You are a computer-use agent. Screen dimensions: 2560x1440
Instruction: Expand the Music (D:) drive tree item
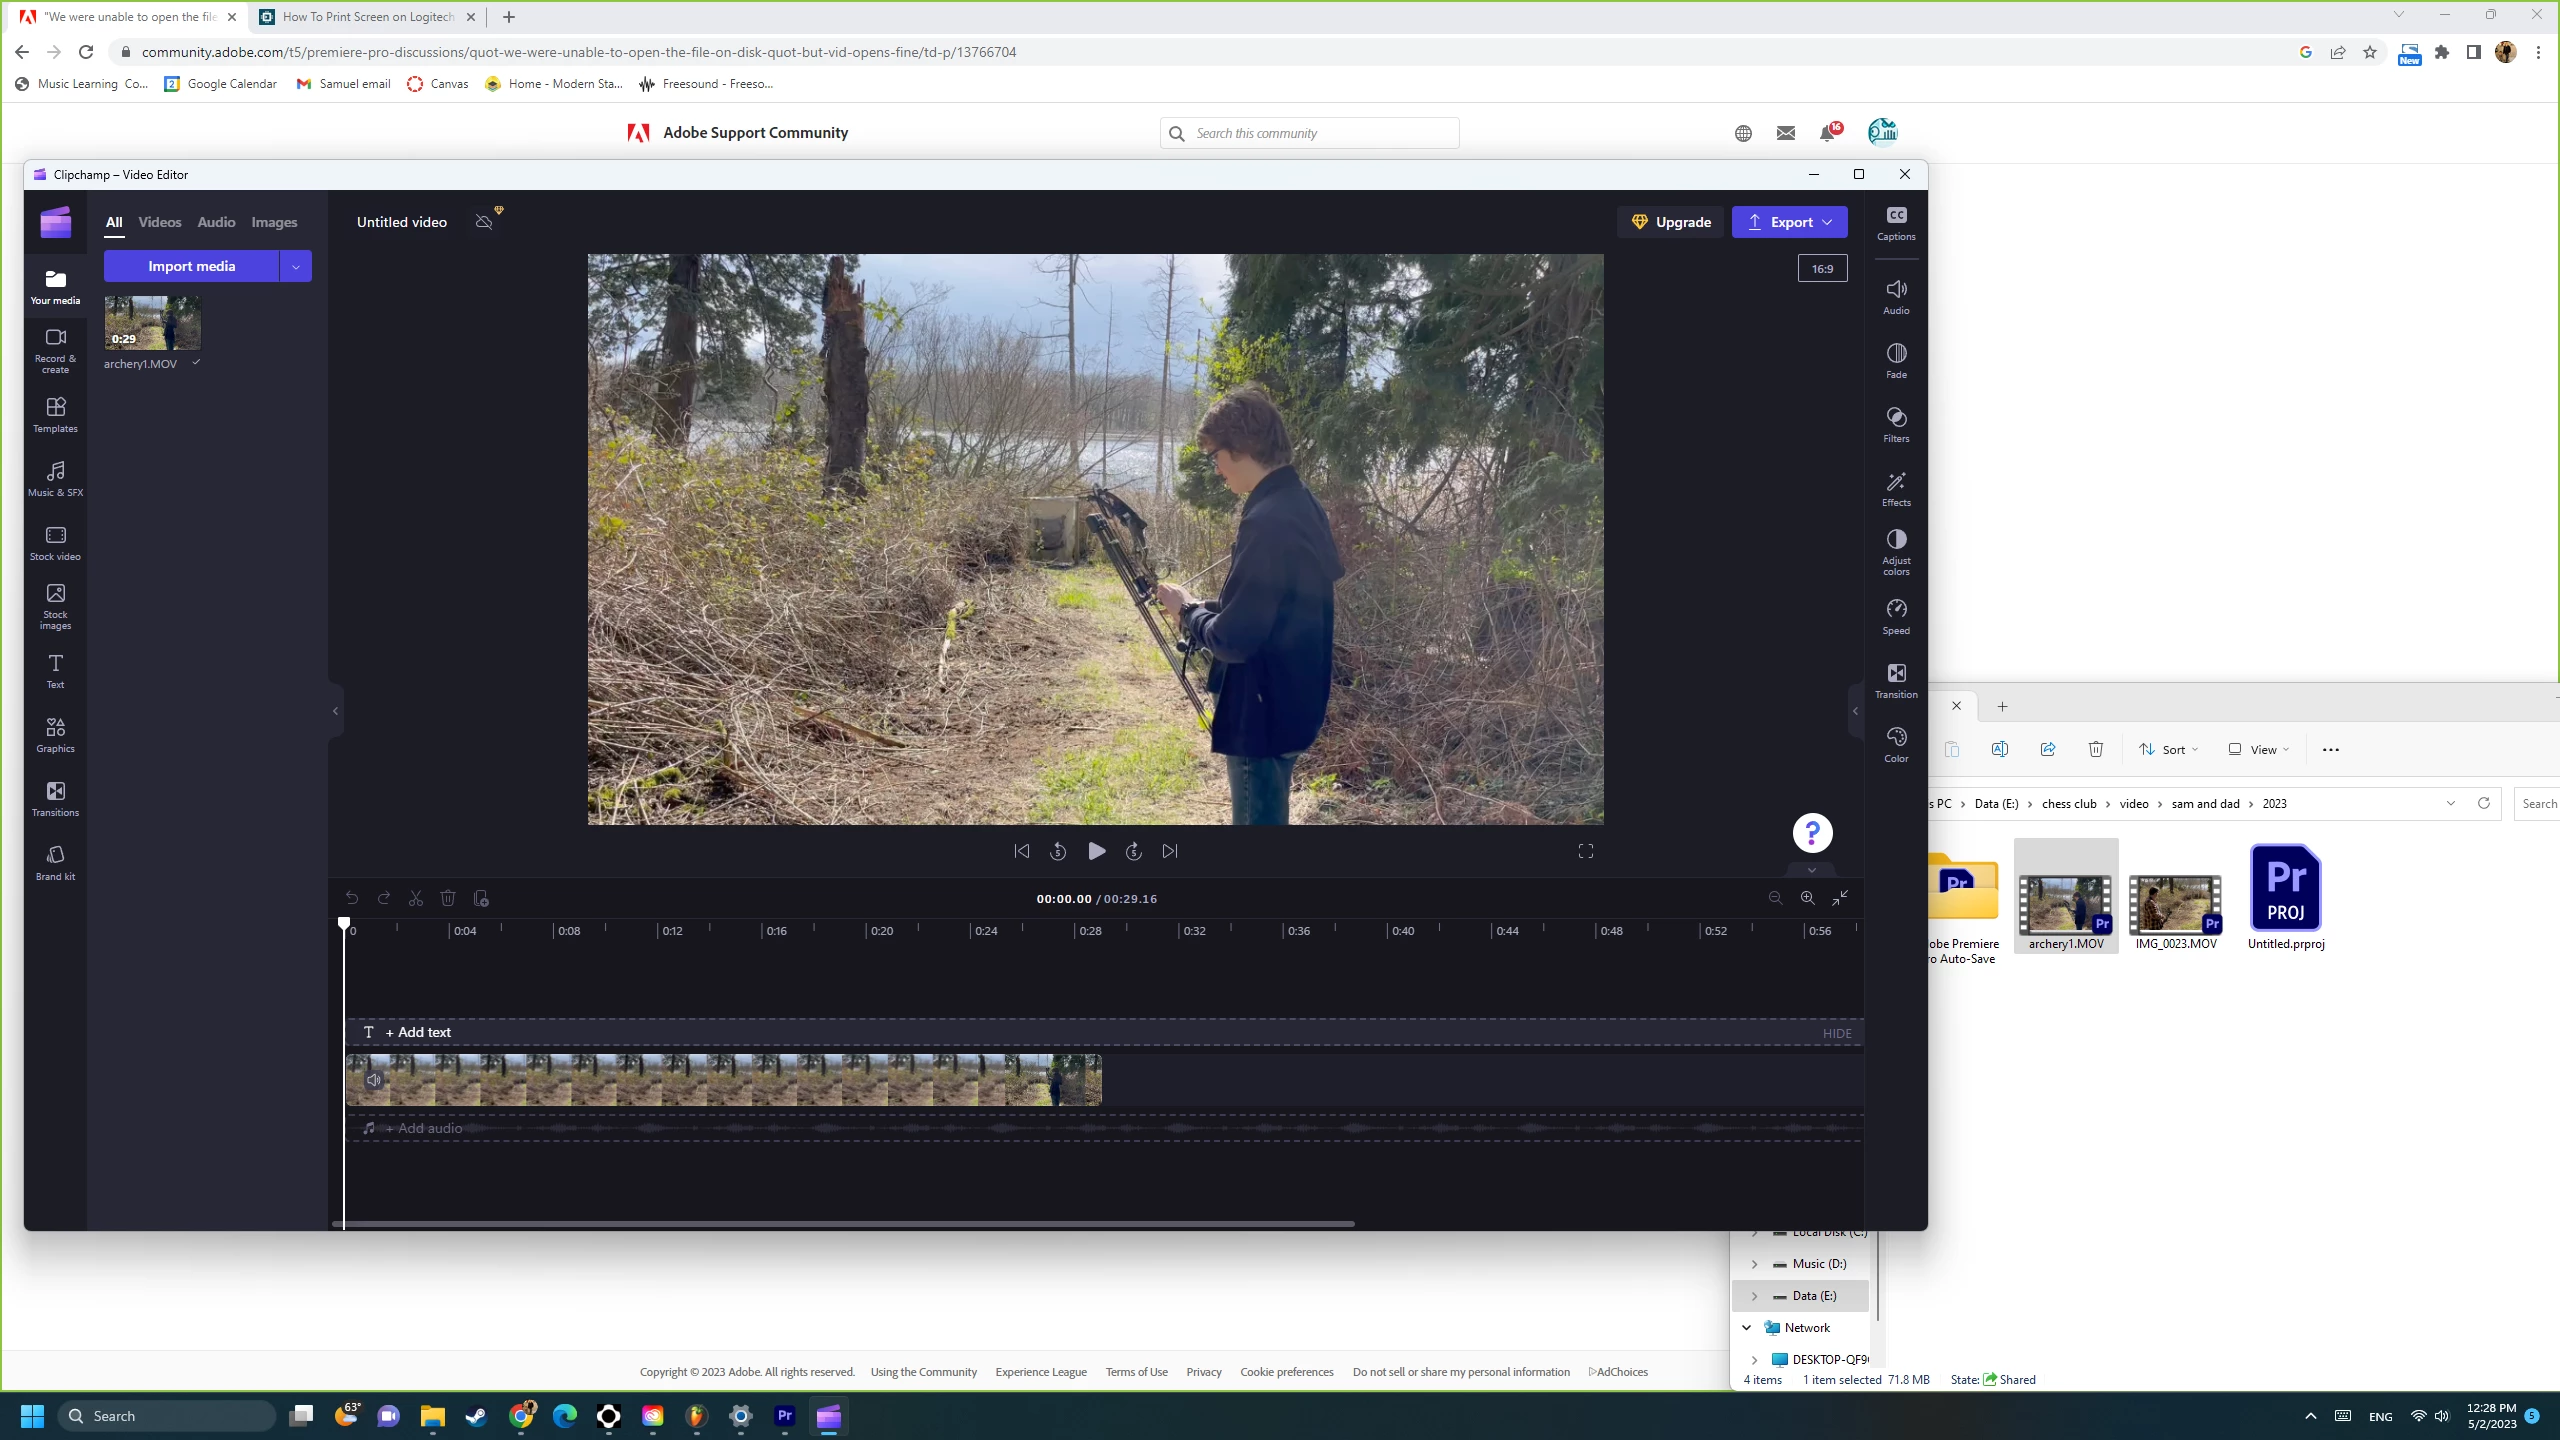[1754, 1264]
